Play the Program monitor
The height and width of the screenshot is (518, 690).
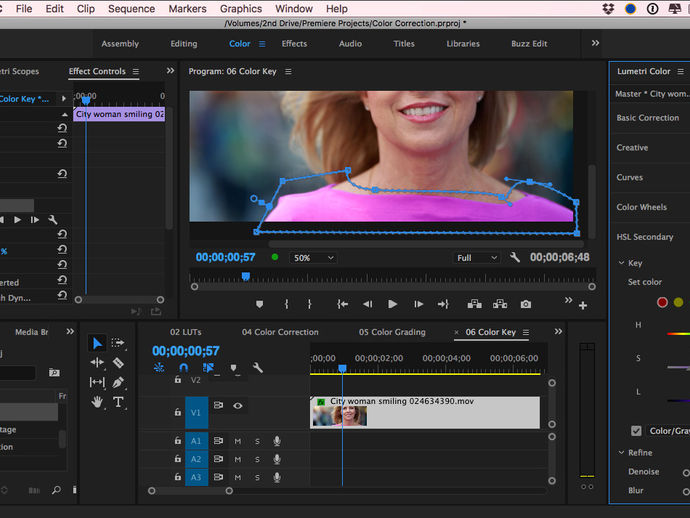(392, 304)
